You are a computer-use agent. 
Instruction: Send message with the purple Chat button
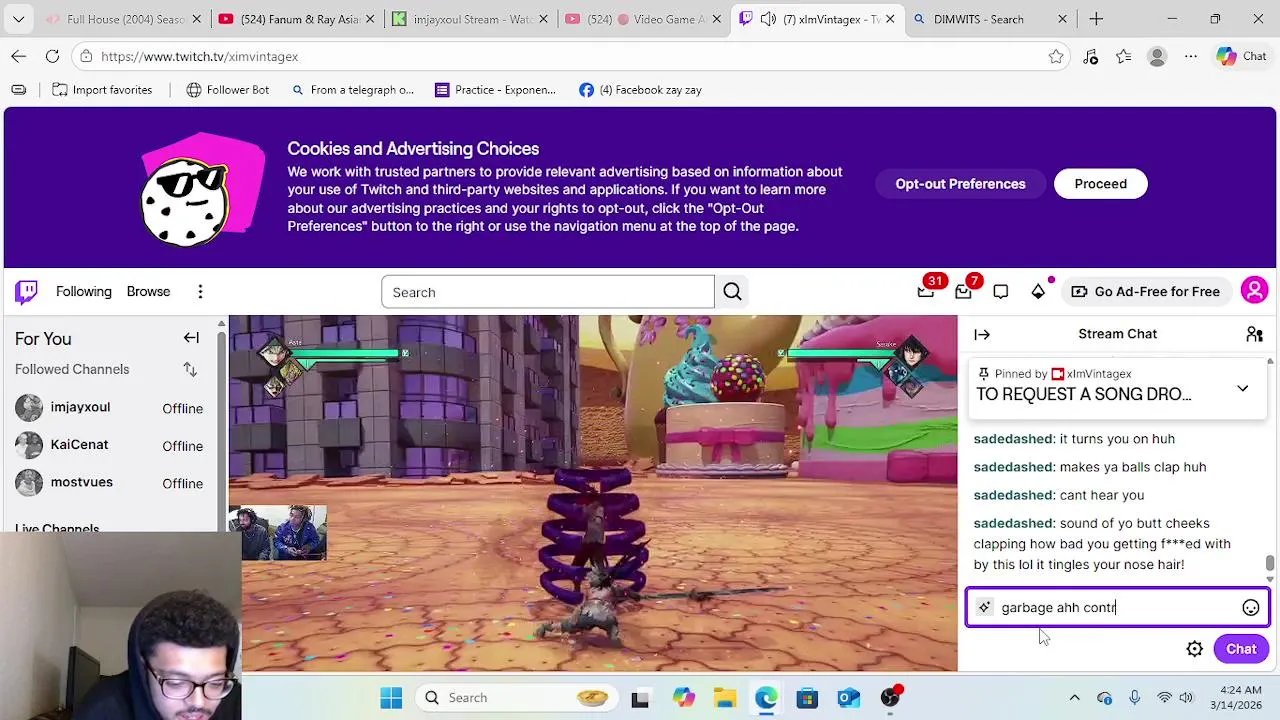tap(1241, 649)
